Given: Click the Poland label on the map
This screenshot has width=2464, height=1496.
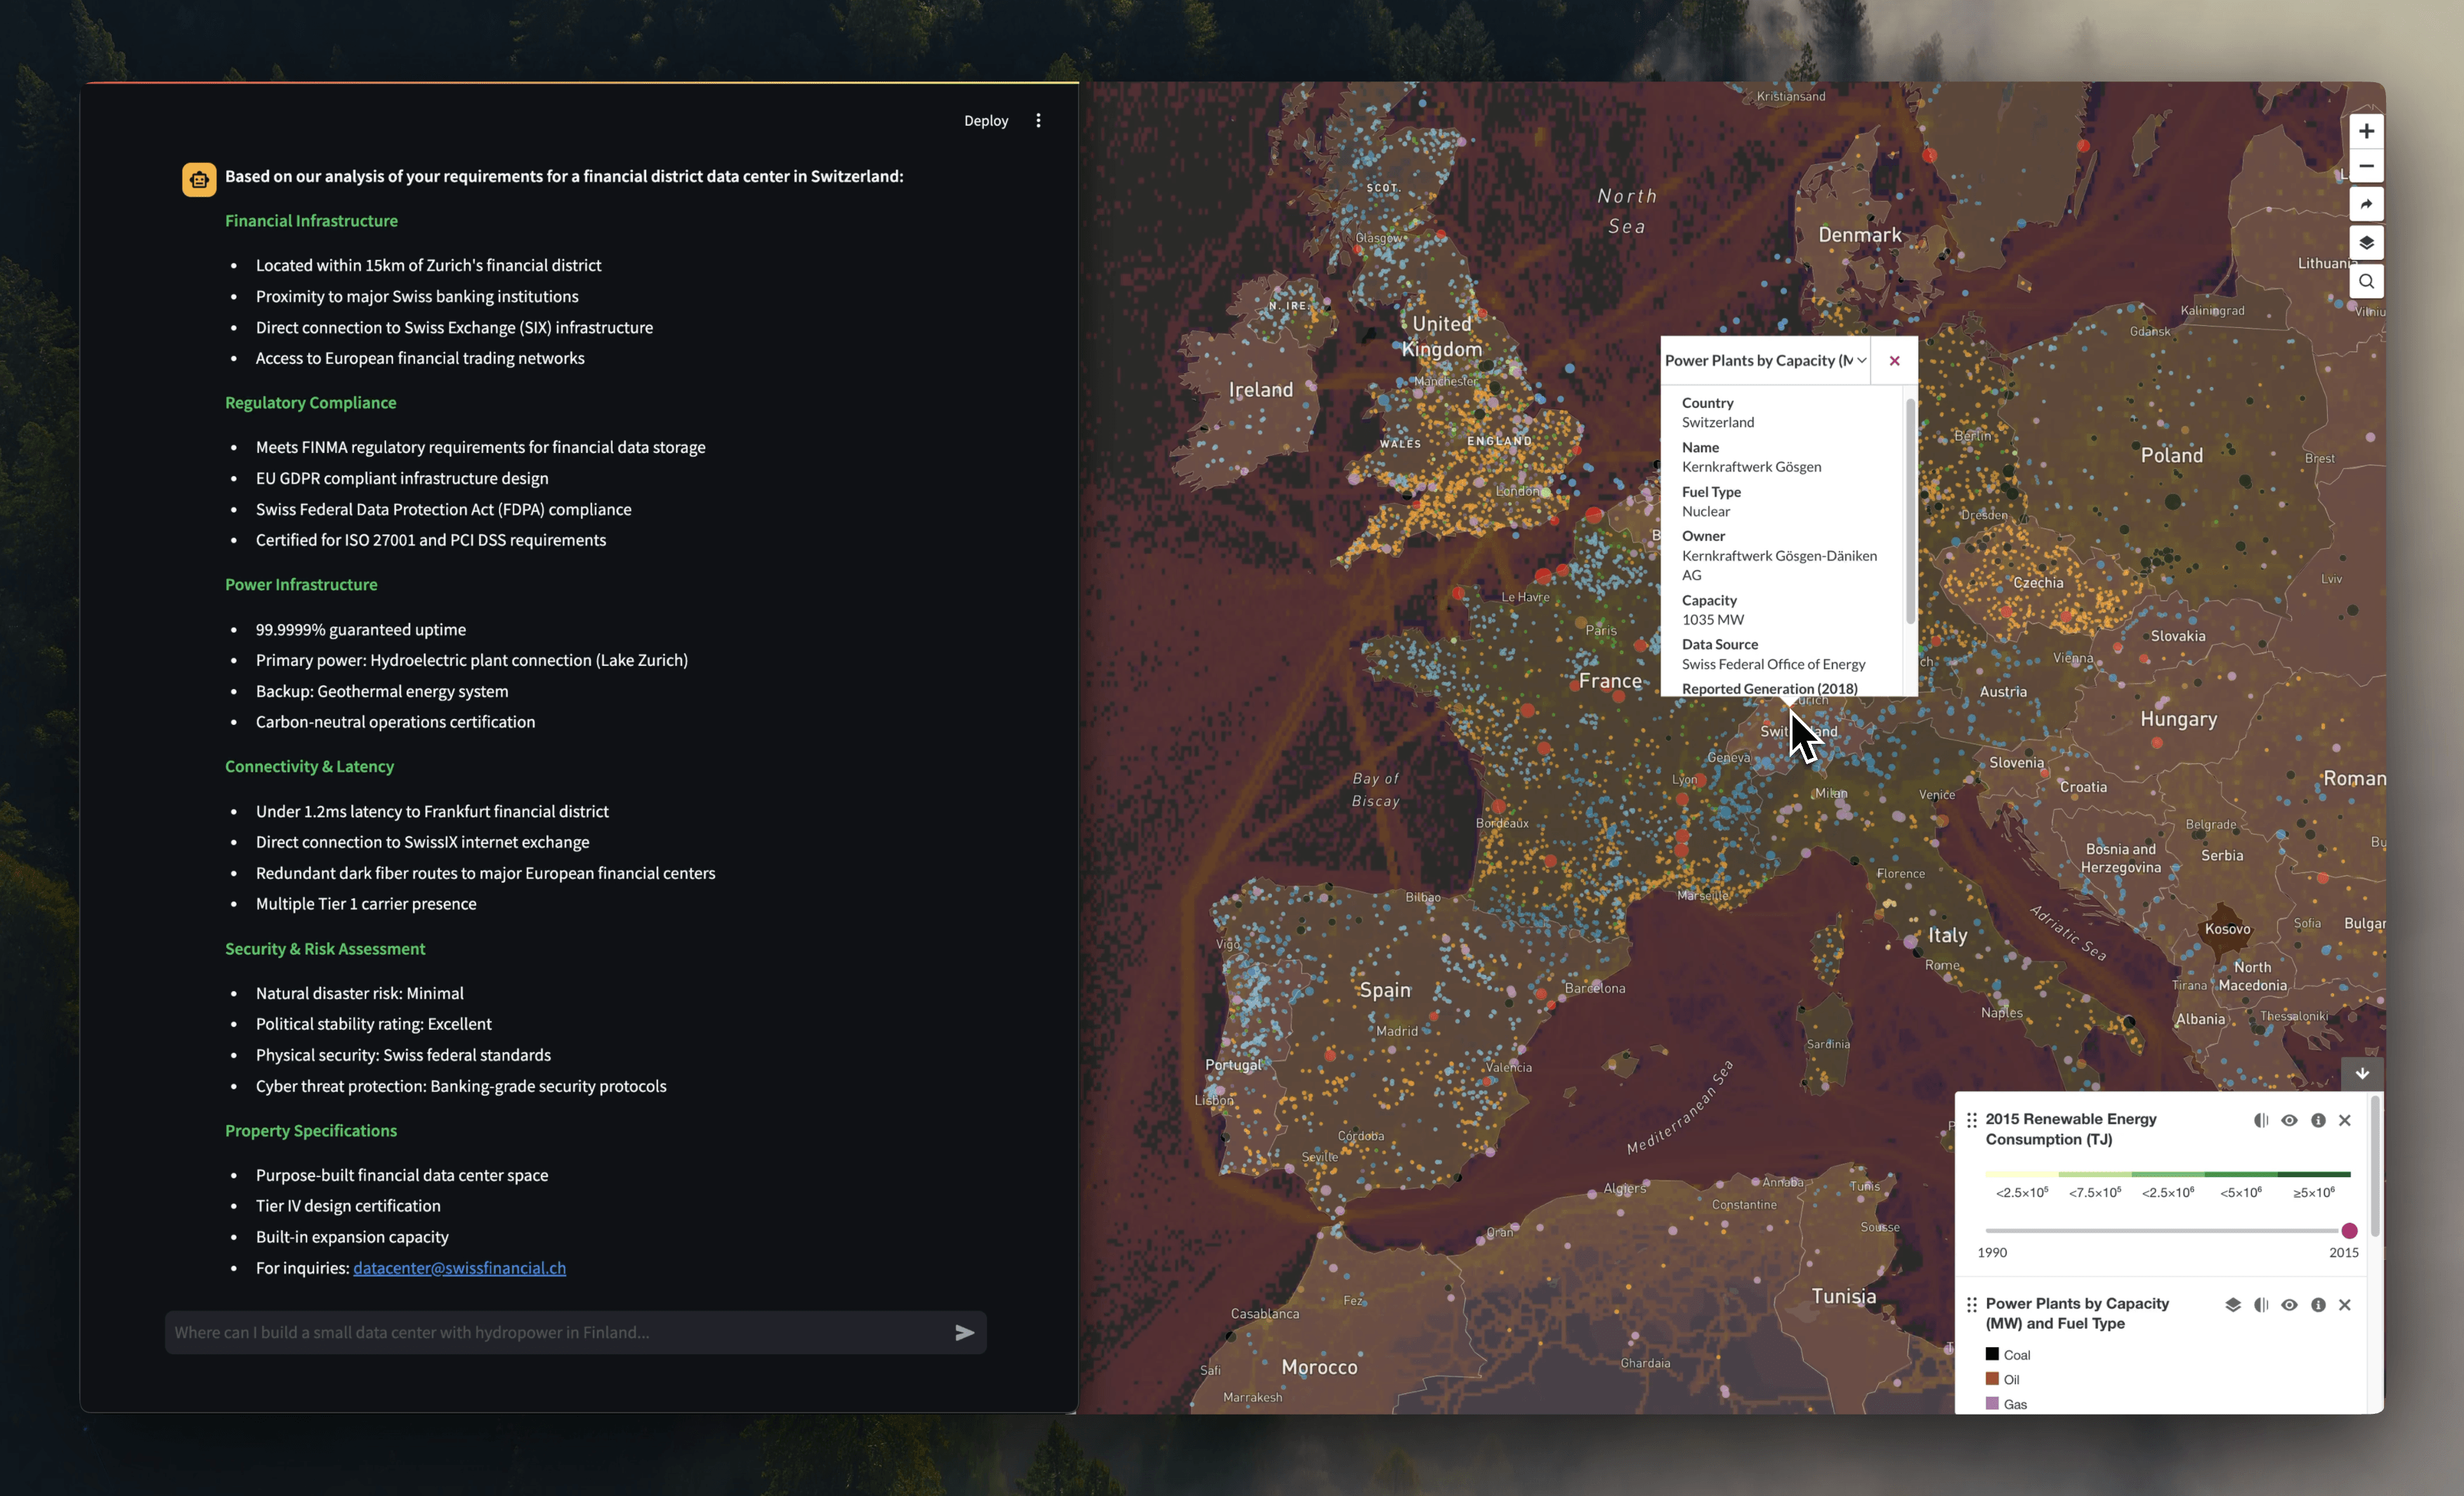Looking at the screenshot, I should coord(2171,455).
